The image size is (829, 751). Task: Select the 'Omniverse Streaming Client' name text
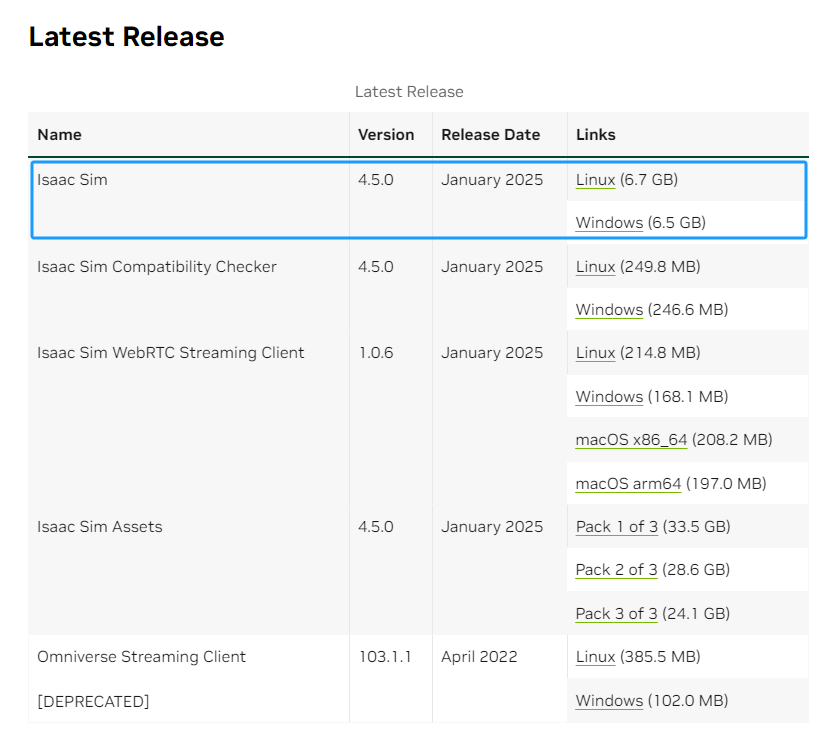click(x=142, y=657)
